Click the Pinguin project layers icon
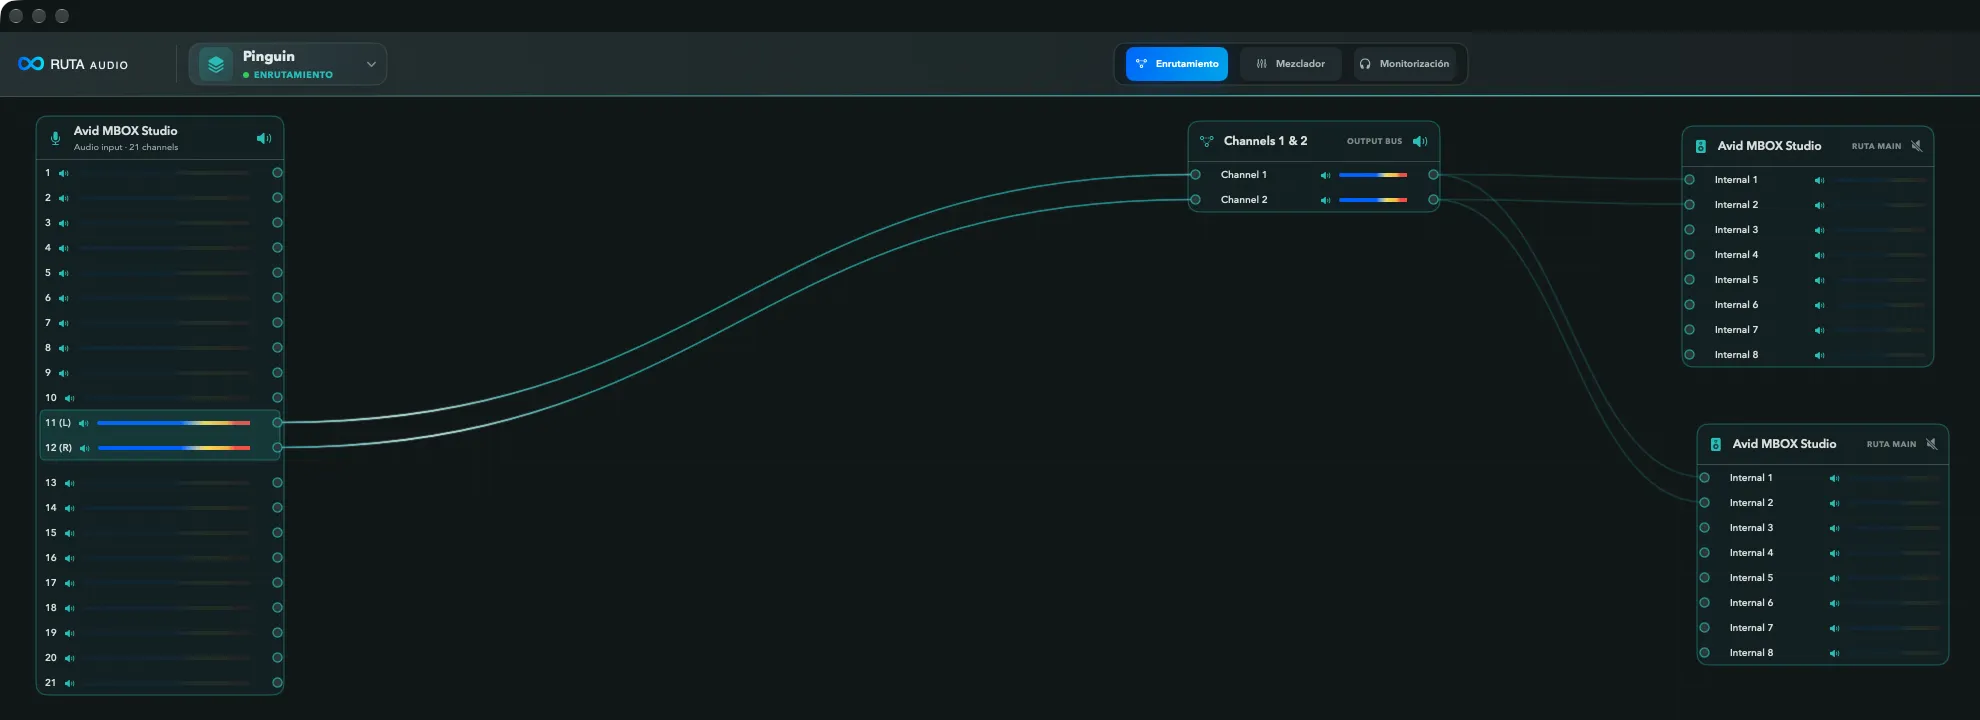The width and height of the screenshot is (1980, 720). coord(216,64)
